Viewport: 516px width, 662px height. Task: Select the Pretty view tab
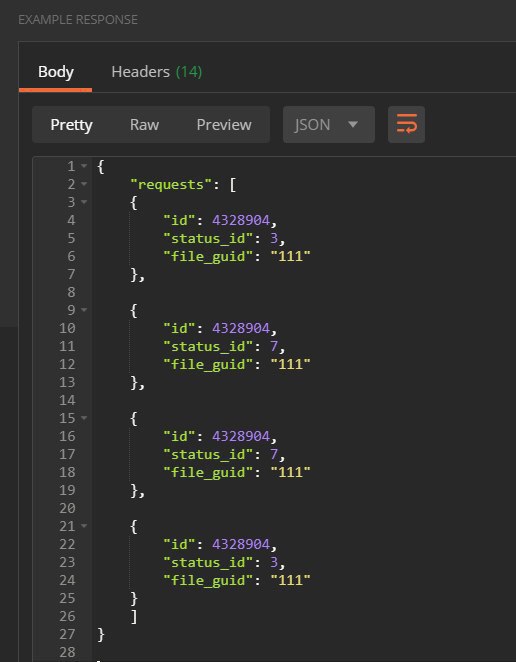(71, 125)
